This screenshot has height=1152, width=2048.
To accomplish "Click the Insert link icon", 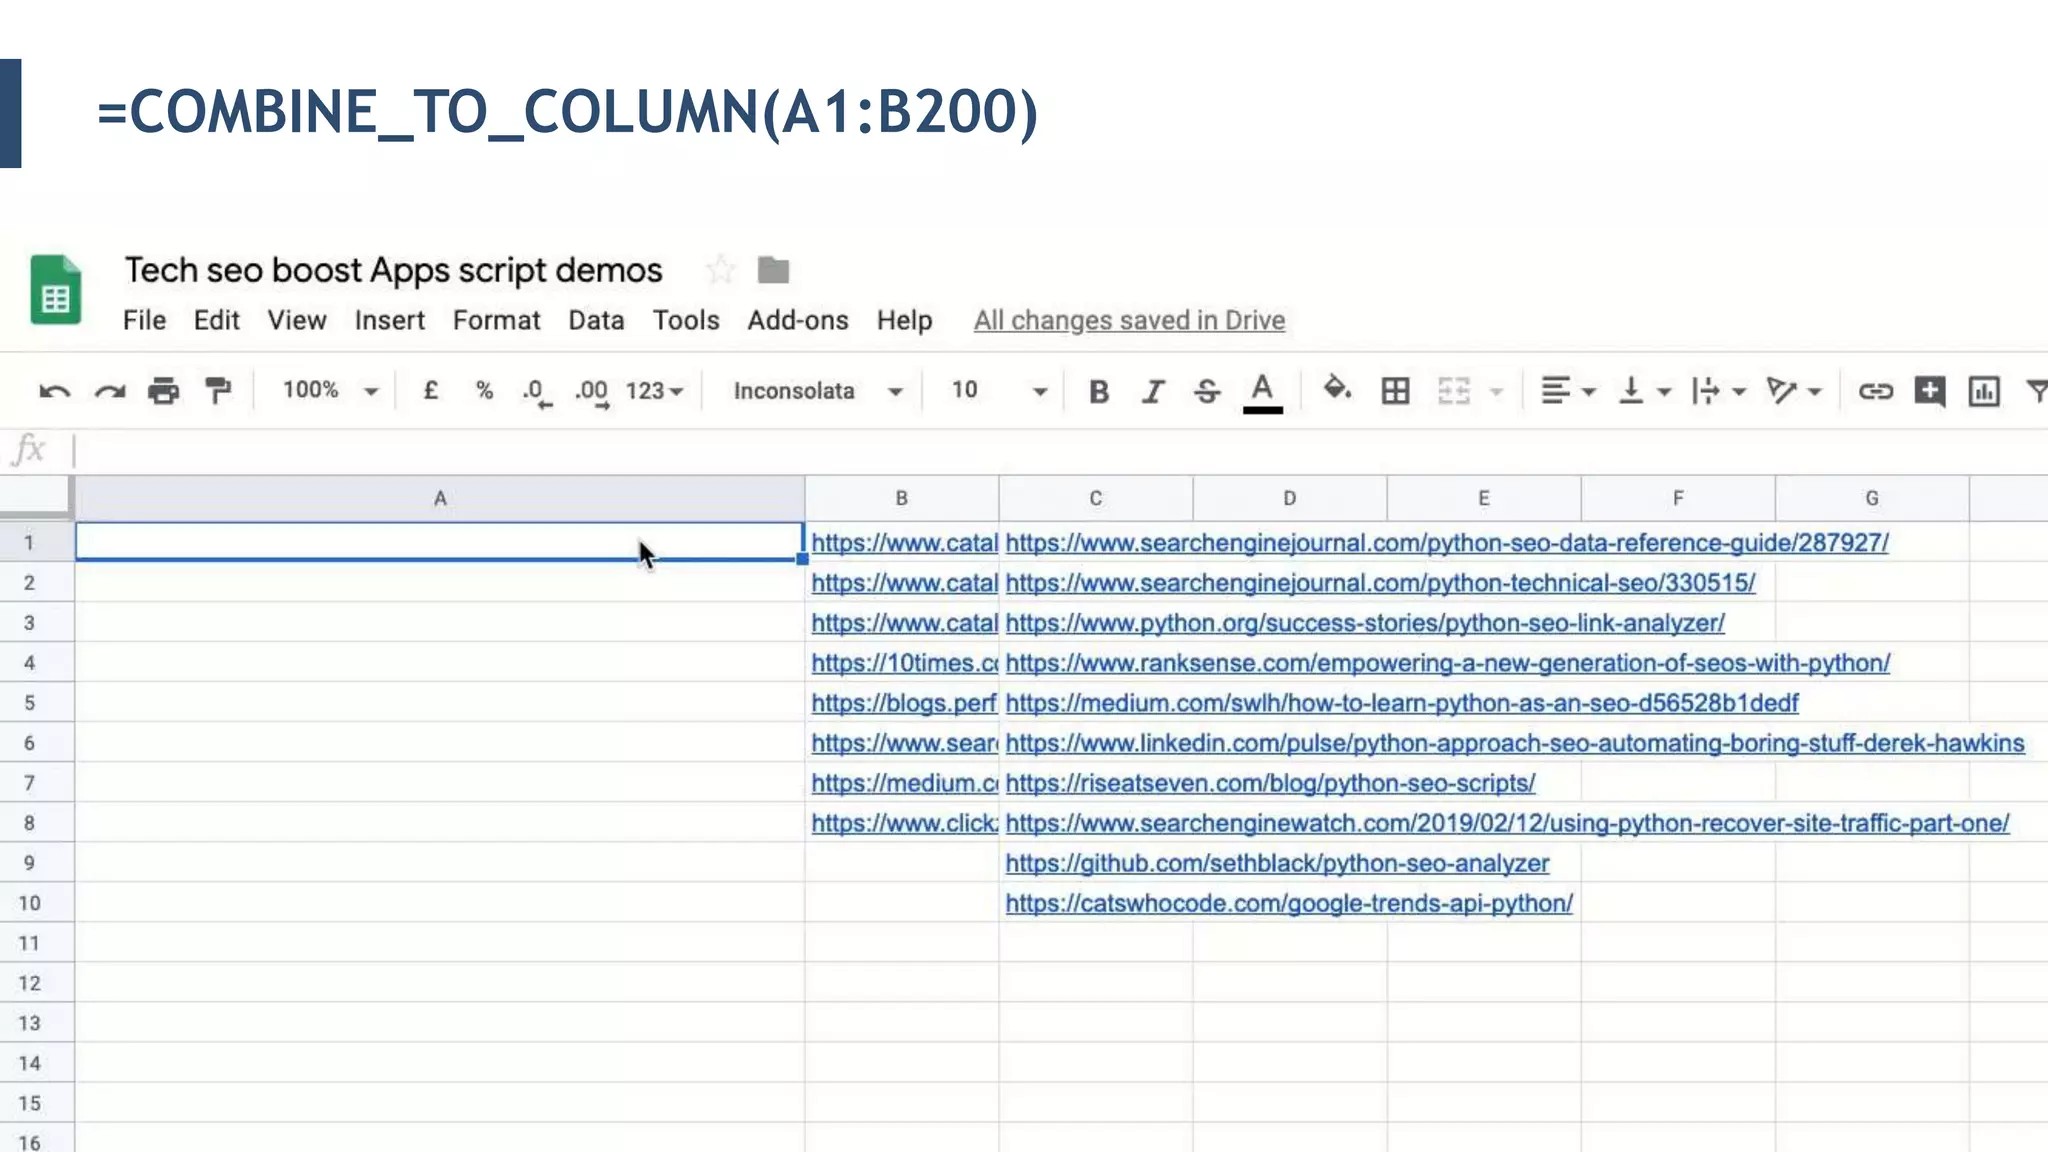I will tap(1875, 391).
